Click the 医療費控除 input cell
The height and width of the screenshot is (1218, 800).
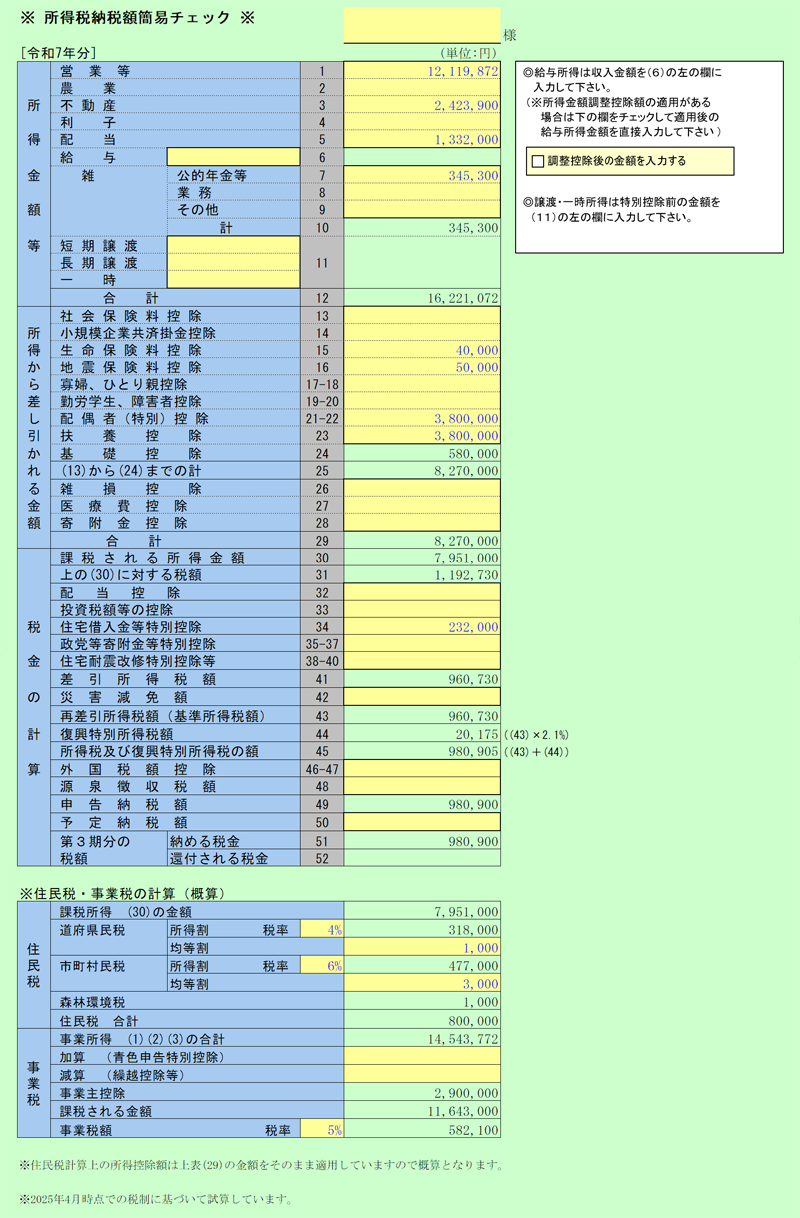click(x=422, y=506)
